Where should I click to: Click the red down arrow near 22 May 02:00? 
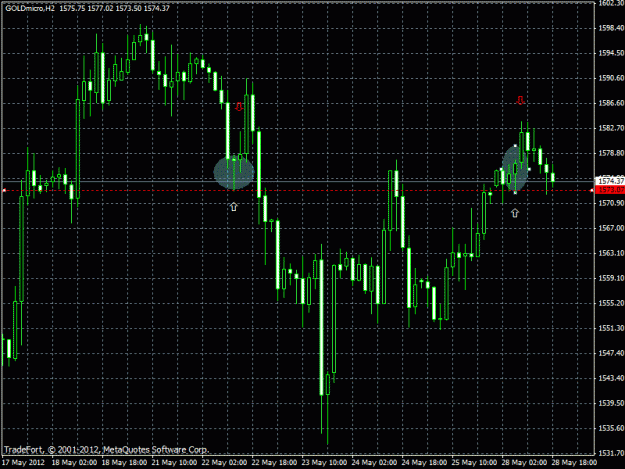[239, 106]
